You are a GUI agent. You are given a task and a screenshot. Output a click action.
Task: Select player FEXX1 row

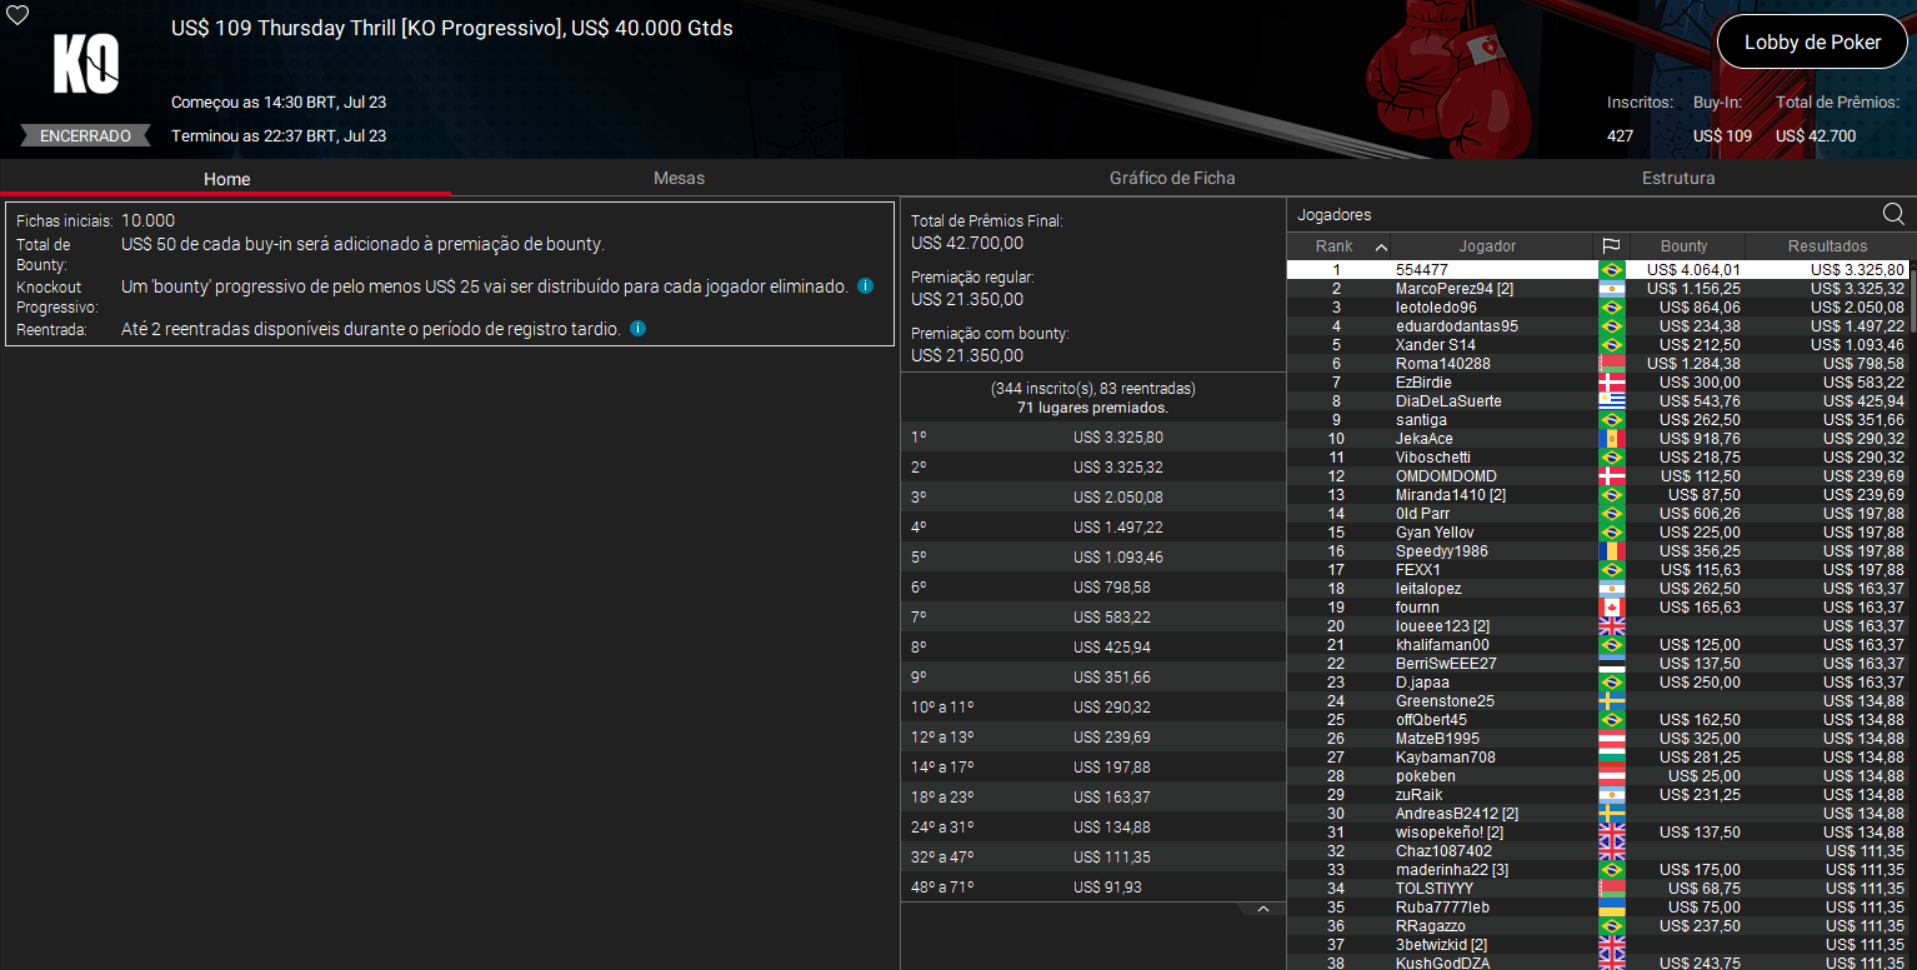(x=1597, y=570)
